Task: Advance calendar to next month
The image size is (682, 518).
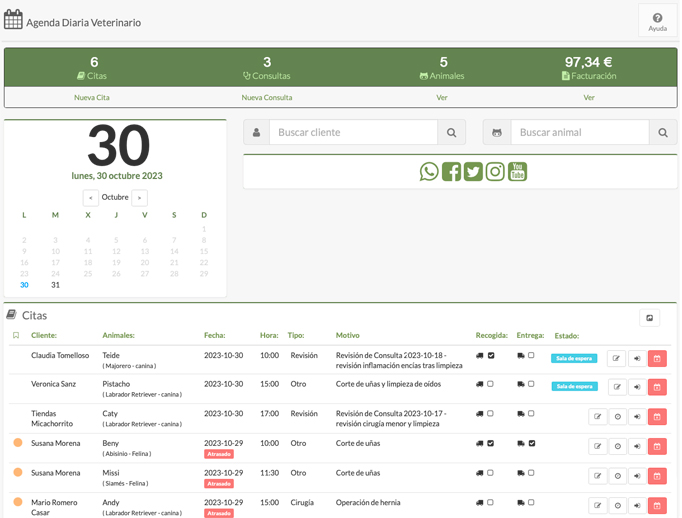Action: pos(139,198)
